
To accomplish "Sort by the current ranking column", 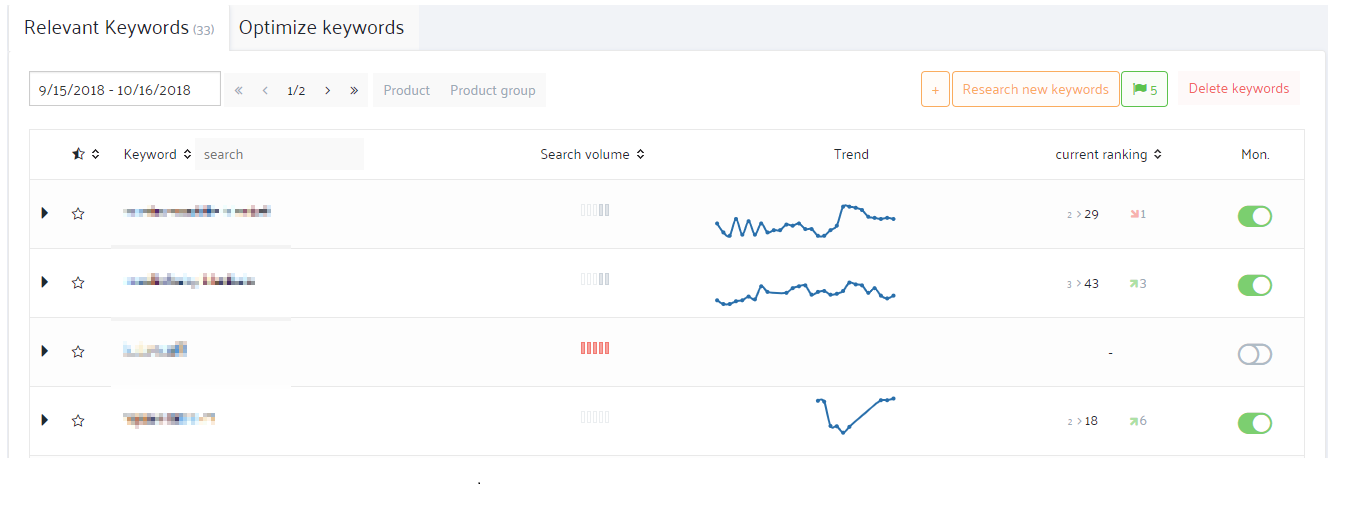I will tap(1108, 154).
